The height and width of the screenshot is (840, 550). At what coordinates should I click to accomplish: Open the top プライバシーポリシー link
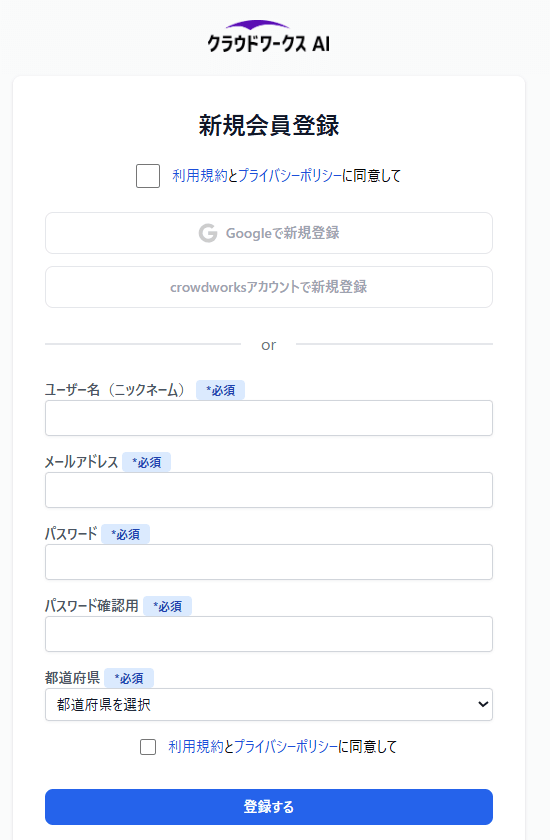pyautogui.click(x=289, y=176)
